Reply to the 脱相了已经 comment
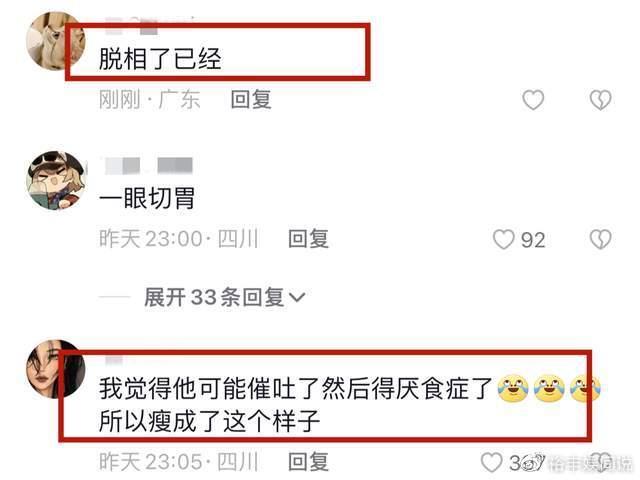Image resolution: width=640 pixels, height=480 pixels. click(251, 100)
